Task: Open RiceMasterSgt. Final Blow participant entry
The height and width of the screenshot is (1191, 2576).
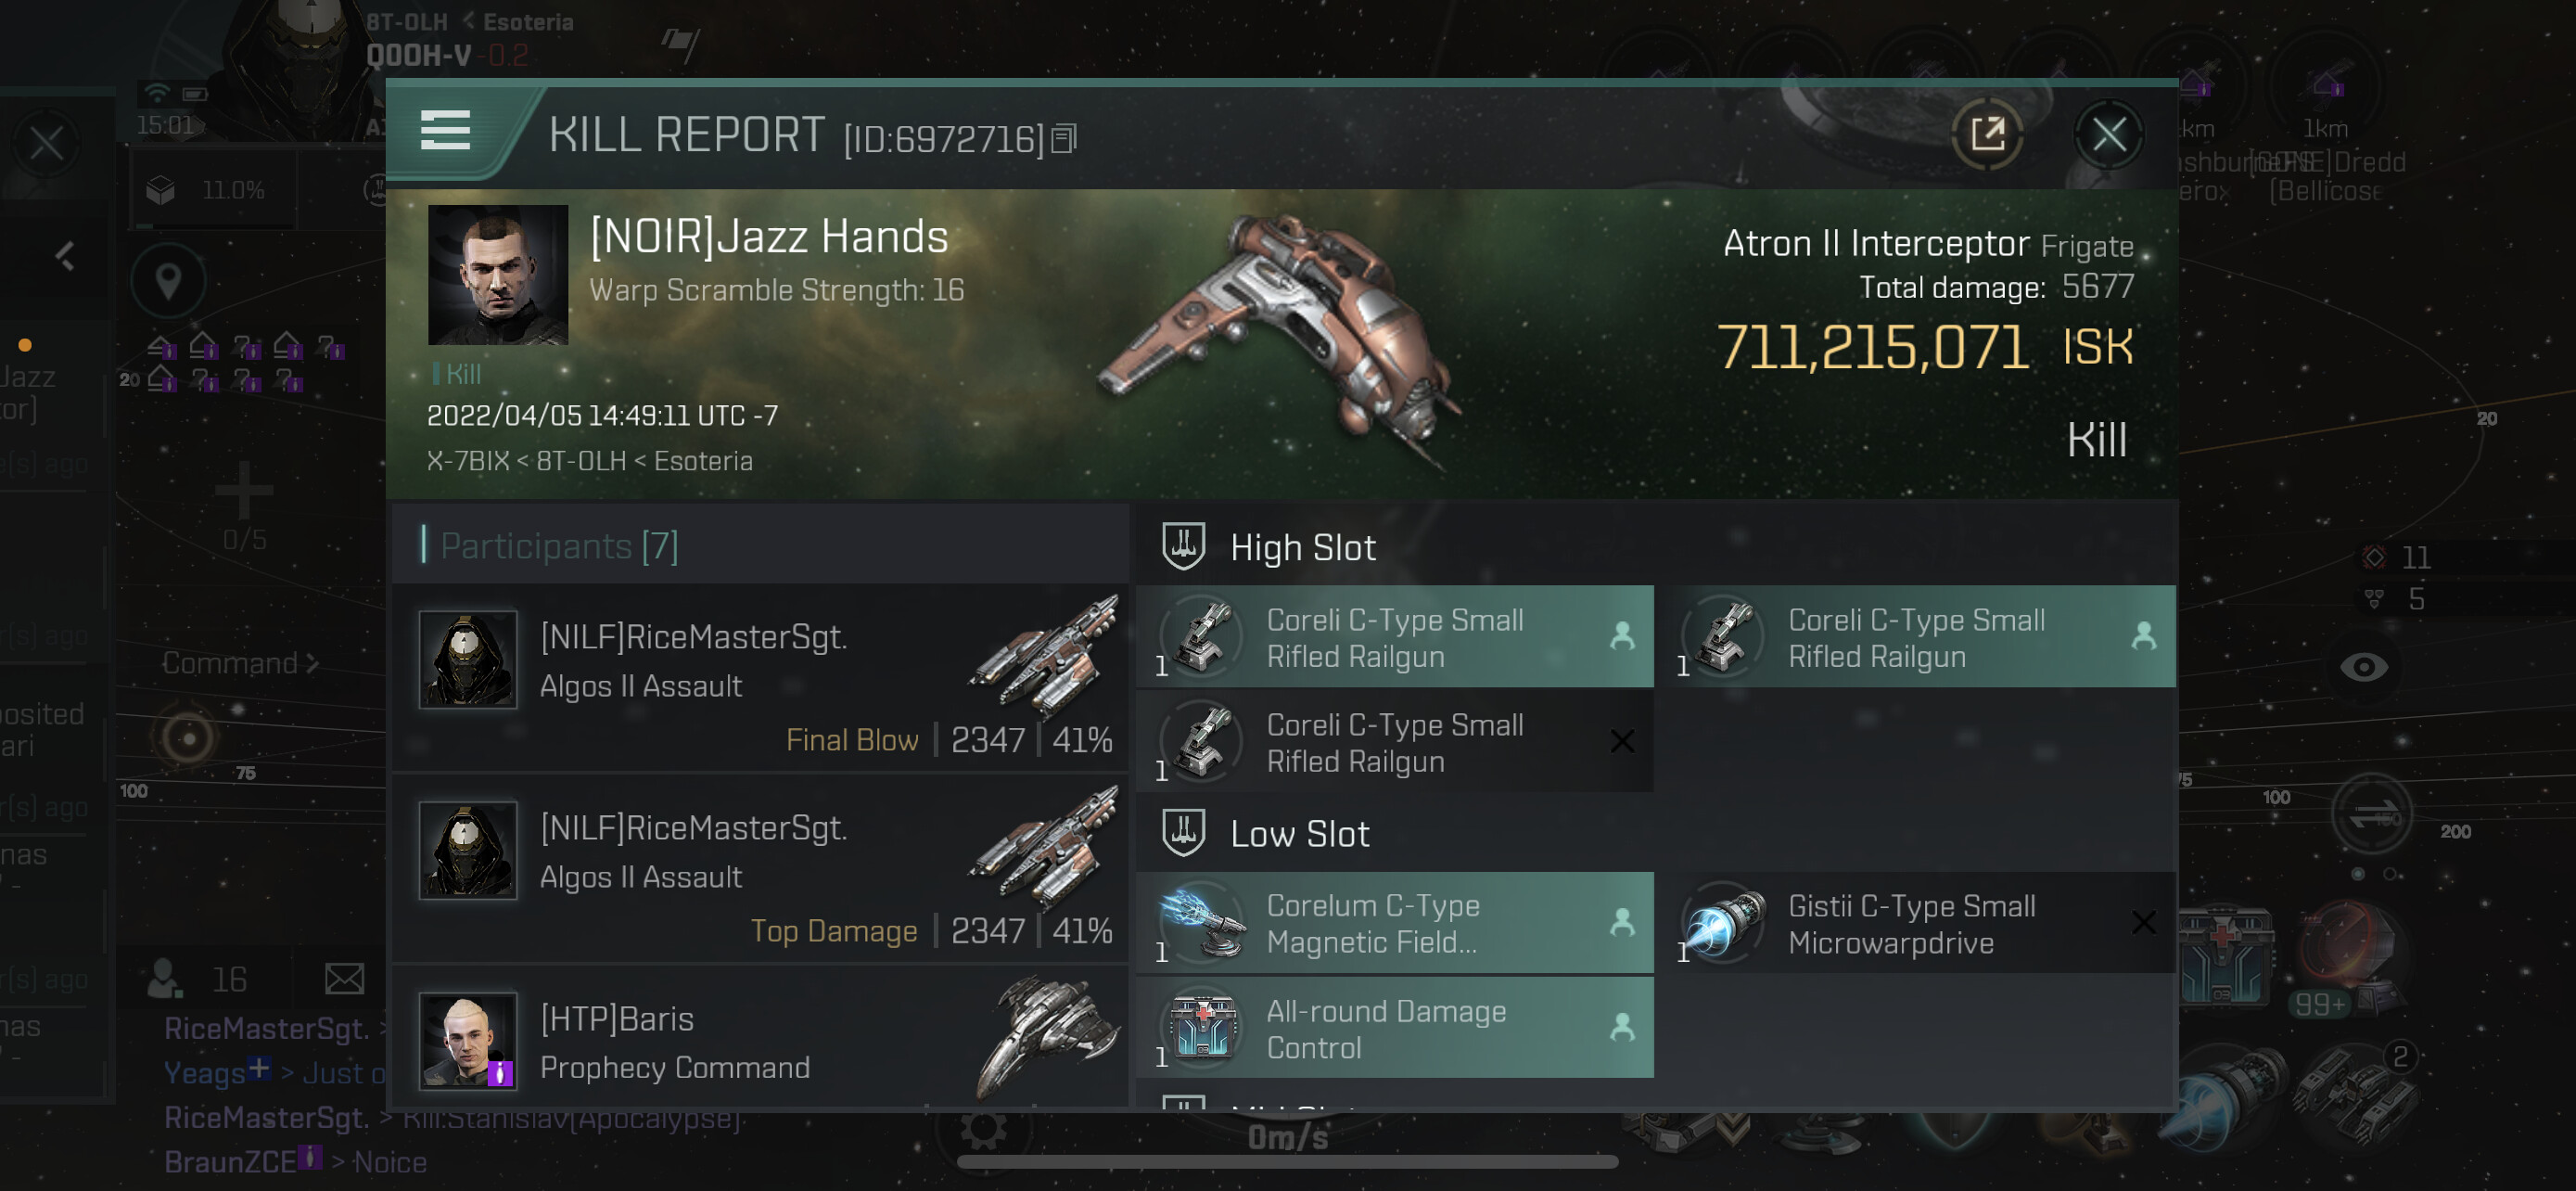Action: [762, 677]
